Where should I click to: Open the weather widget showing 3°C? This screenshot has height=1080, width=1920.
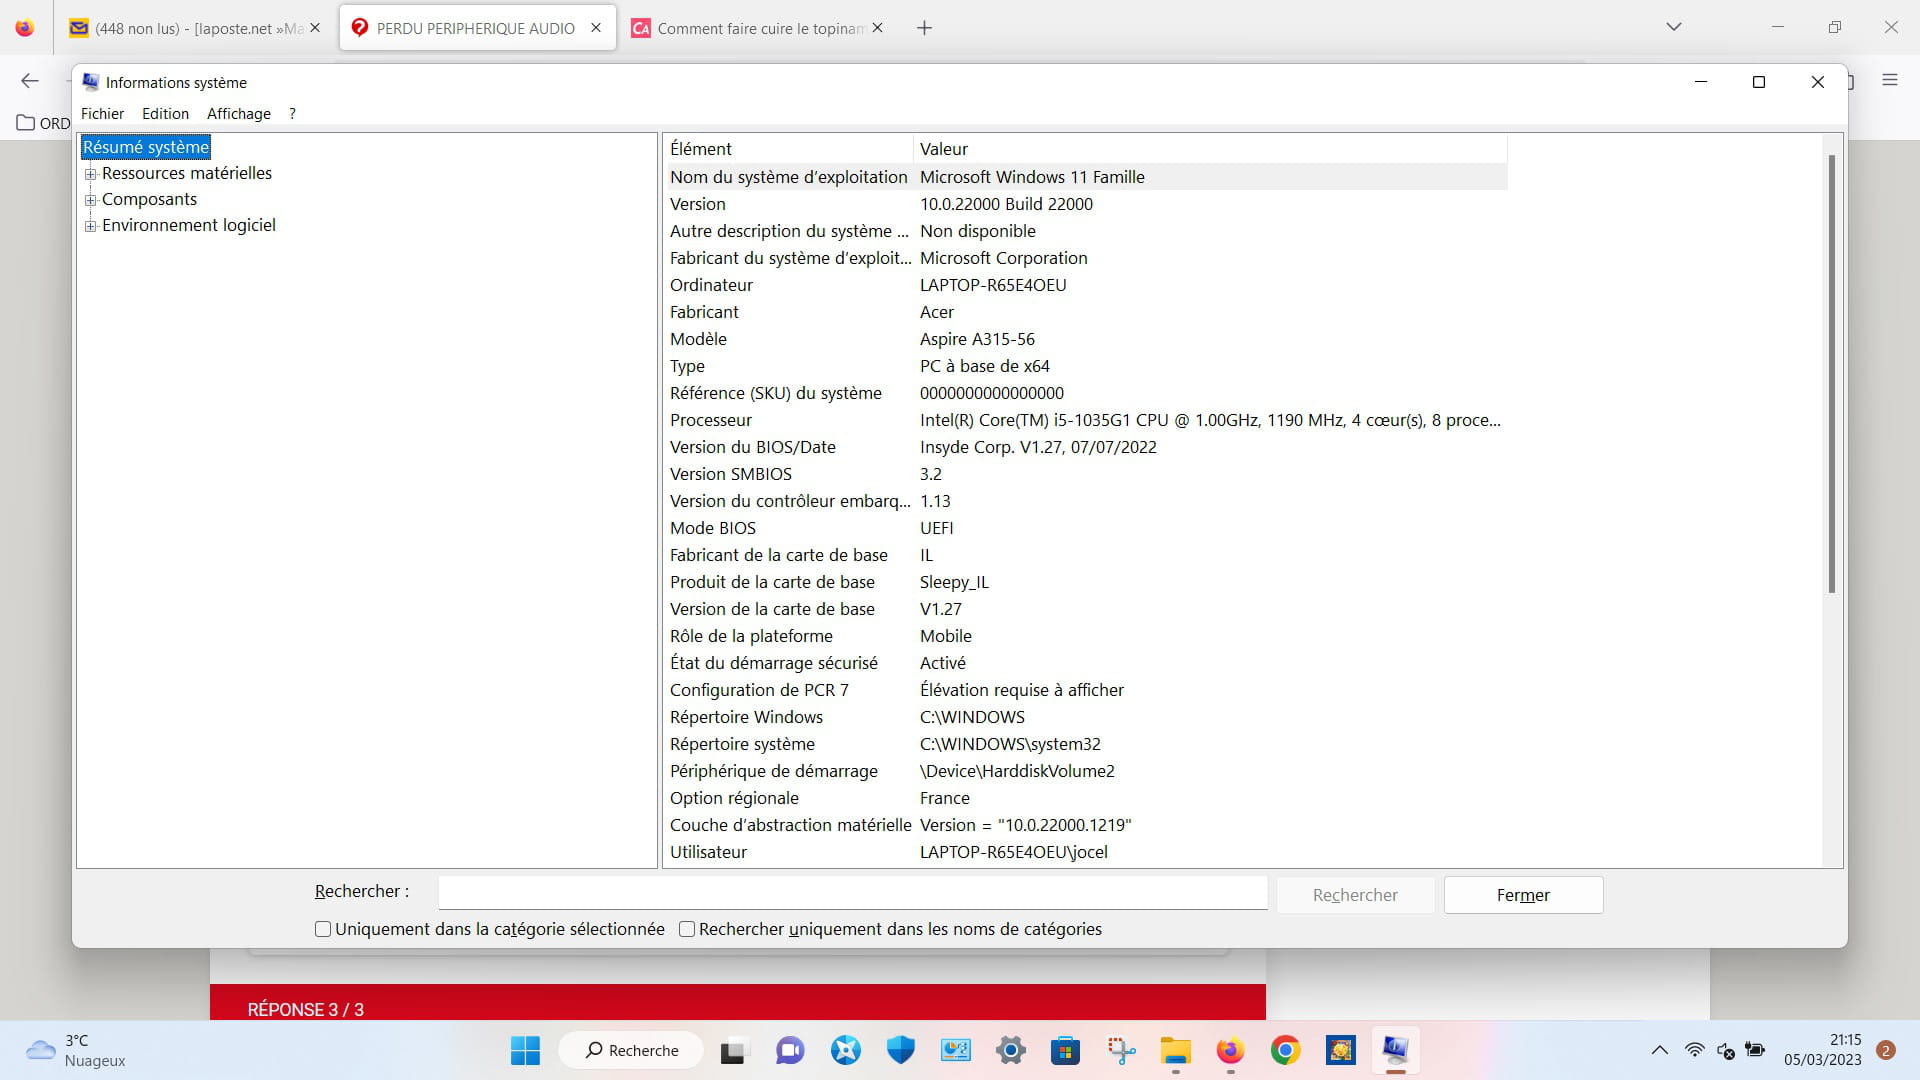76,1050
